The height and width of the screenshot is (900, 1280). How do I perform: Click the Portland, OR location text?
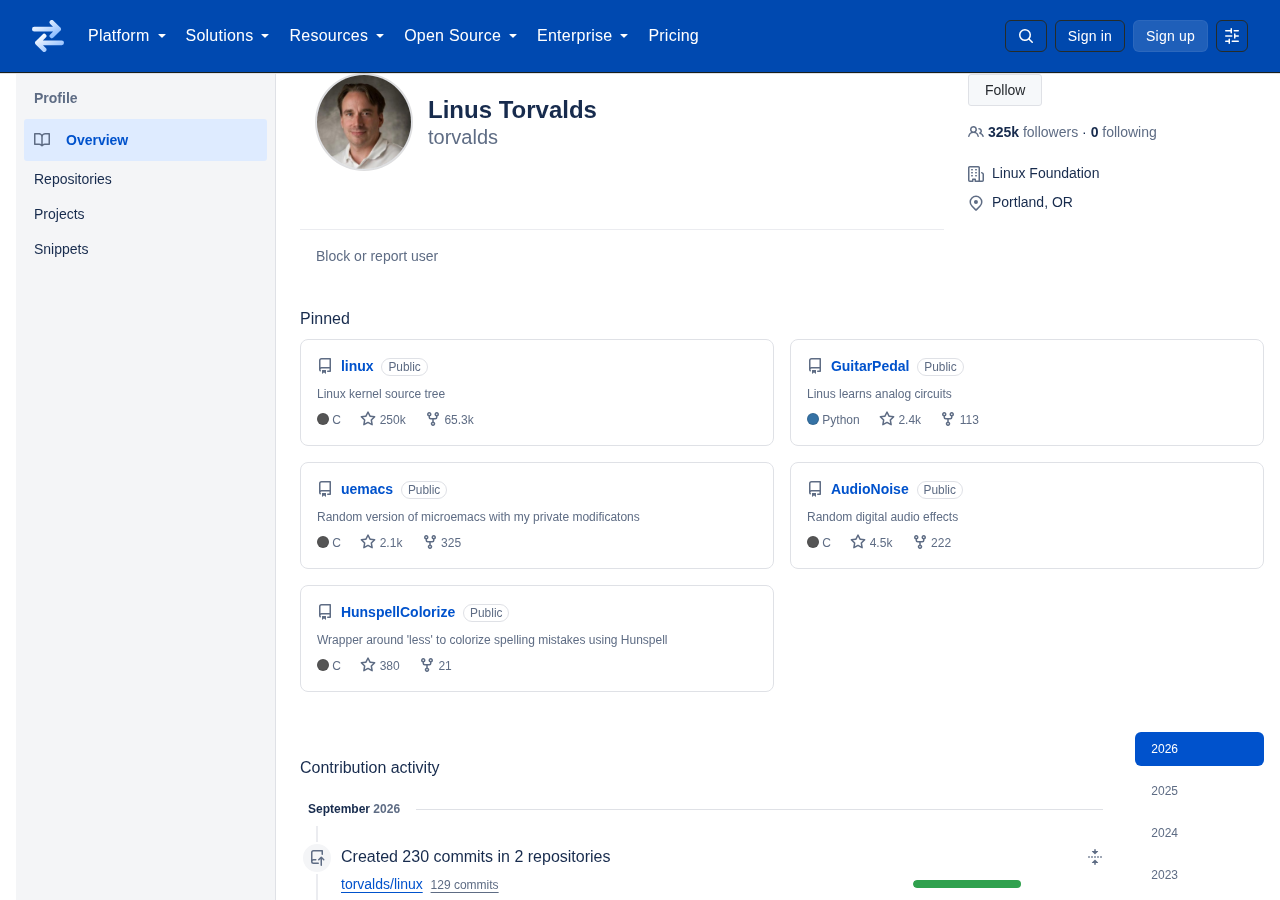(1032, 202)
